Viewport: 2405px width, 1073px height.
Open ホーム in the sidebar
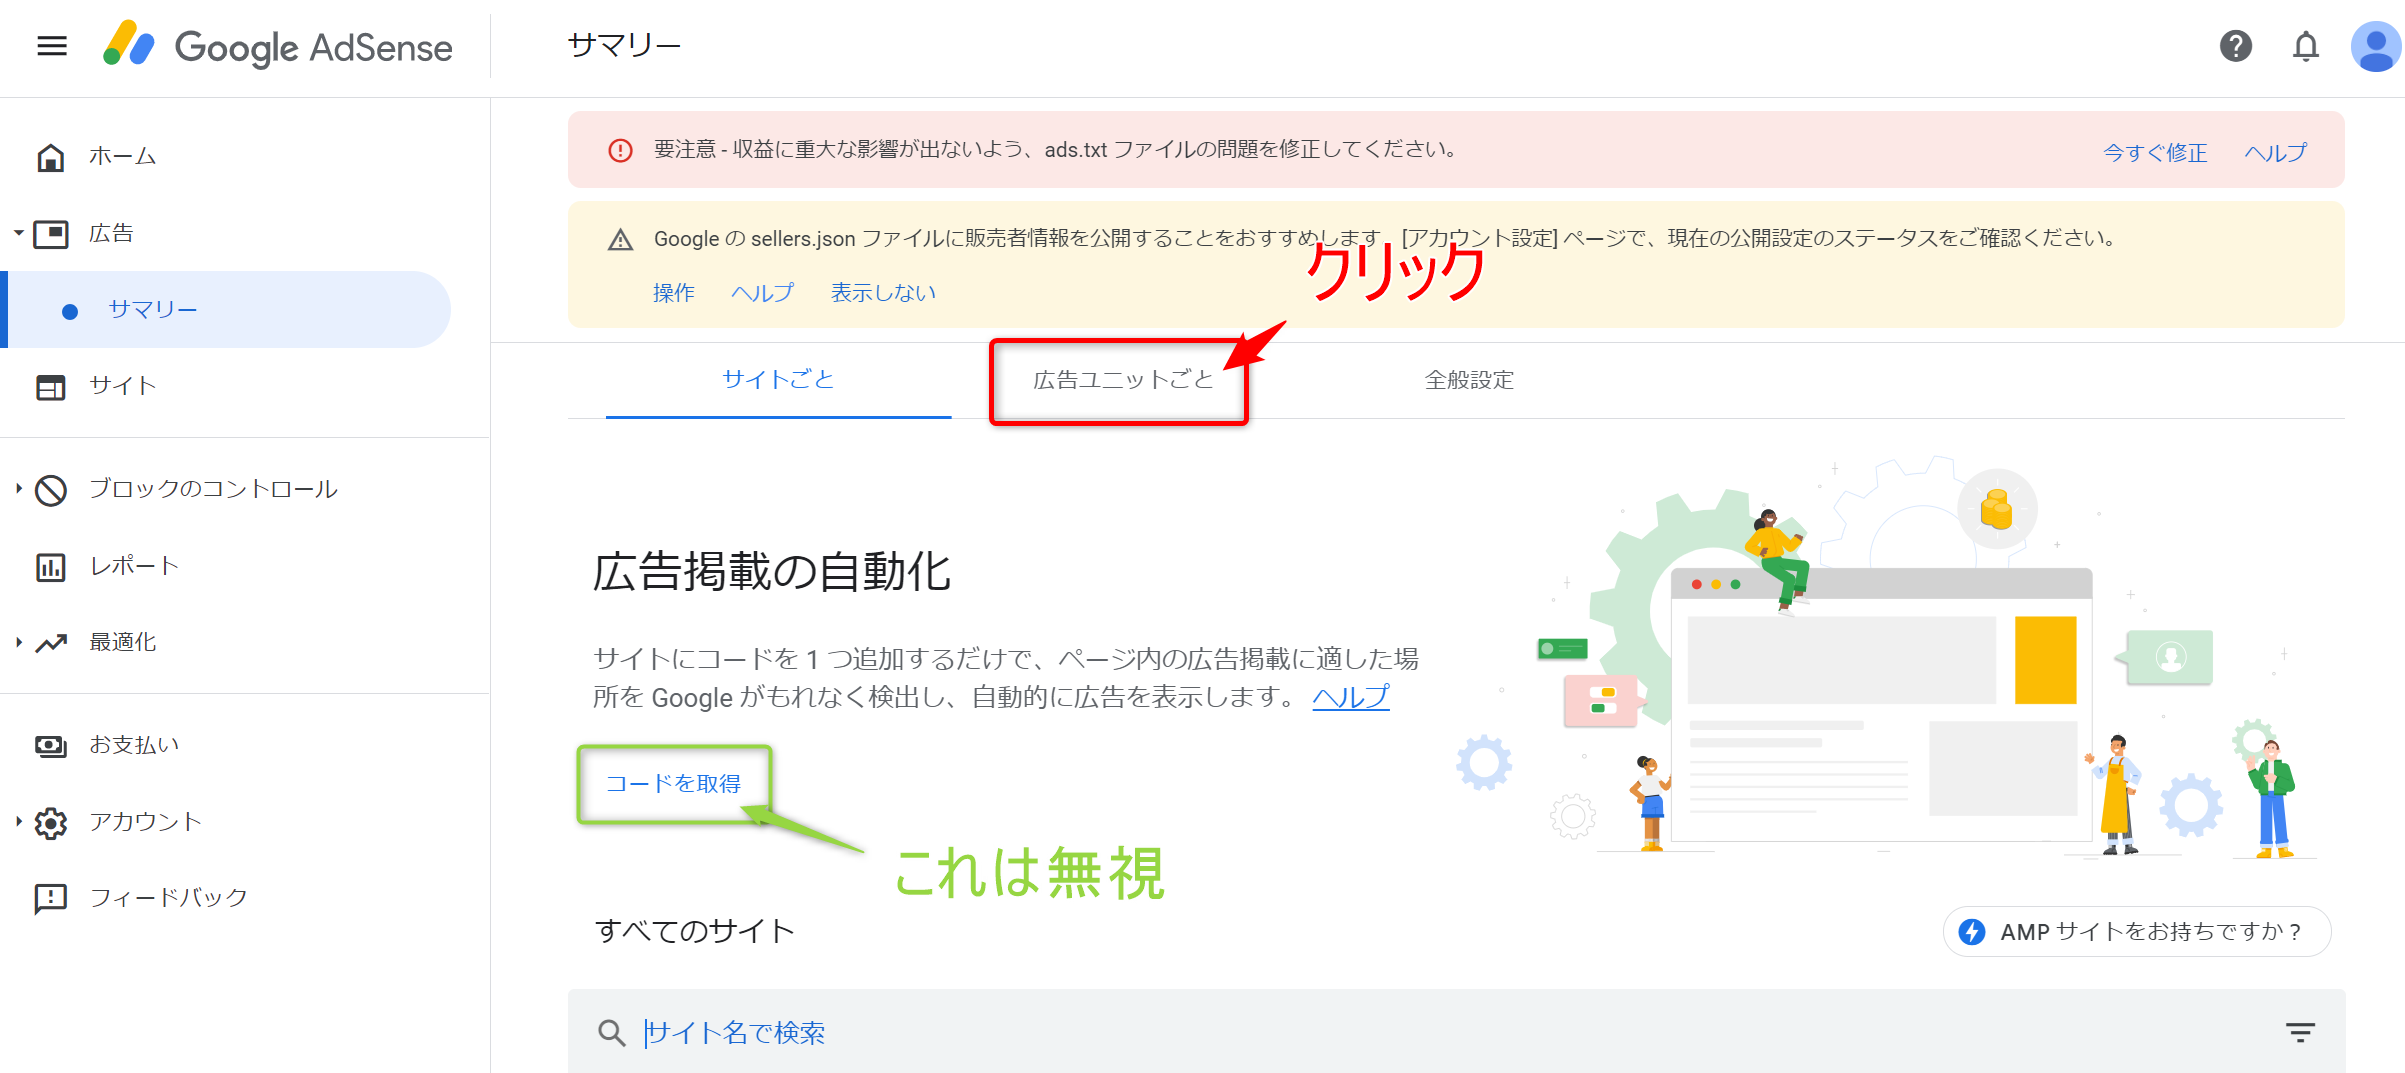click(x=122, y=157)
